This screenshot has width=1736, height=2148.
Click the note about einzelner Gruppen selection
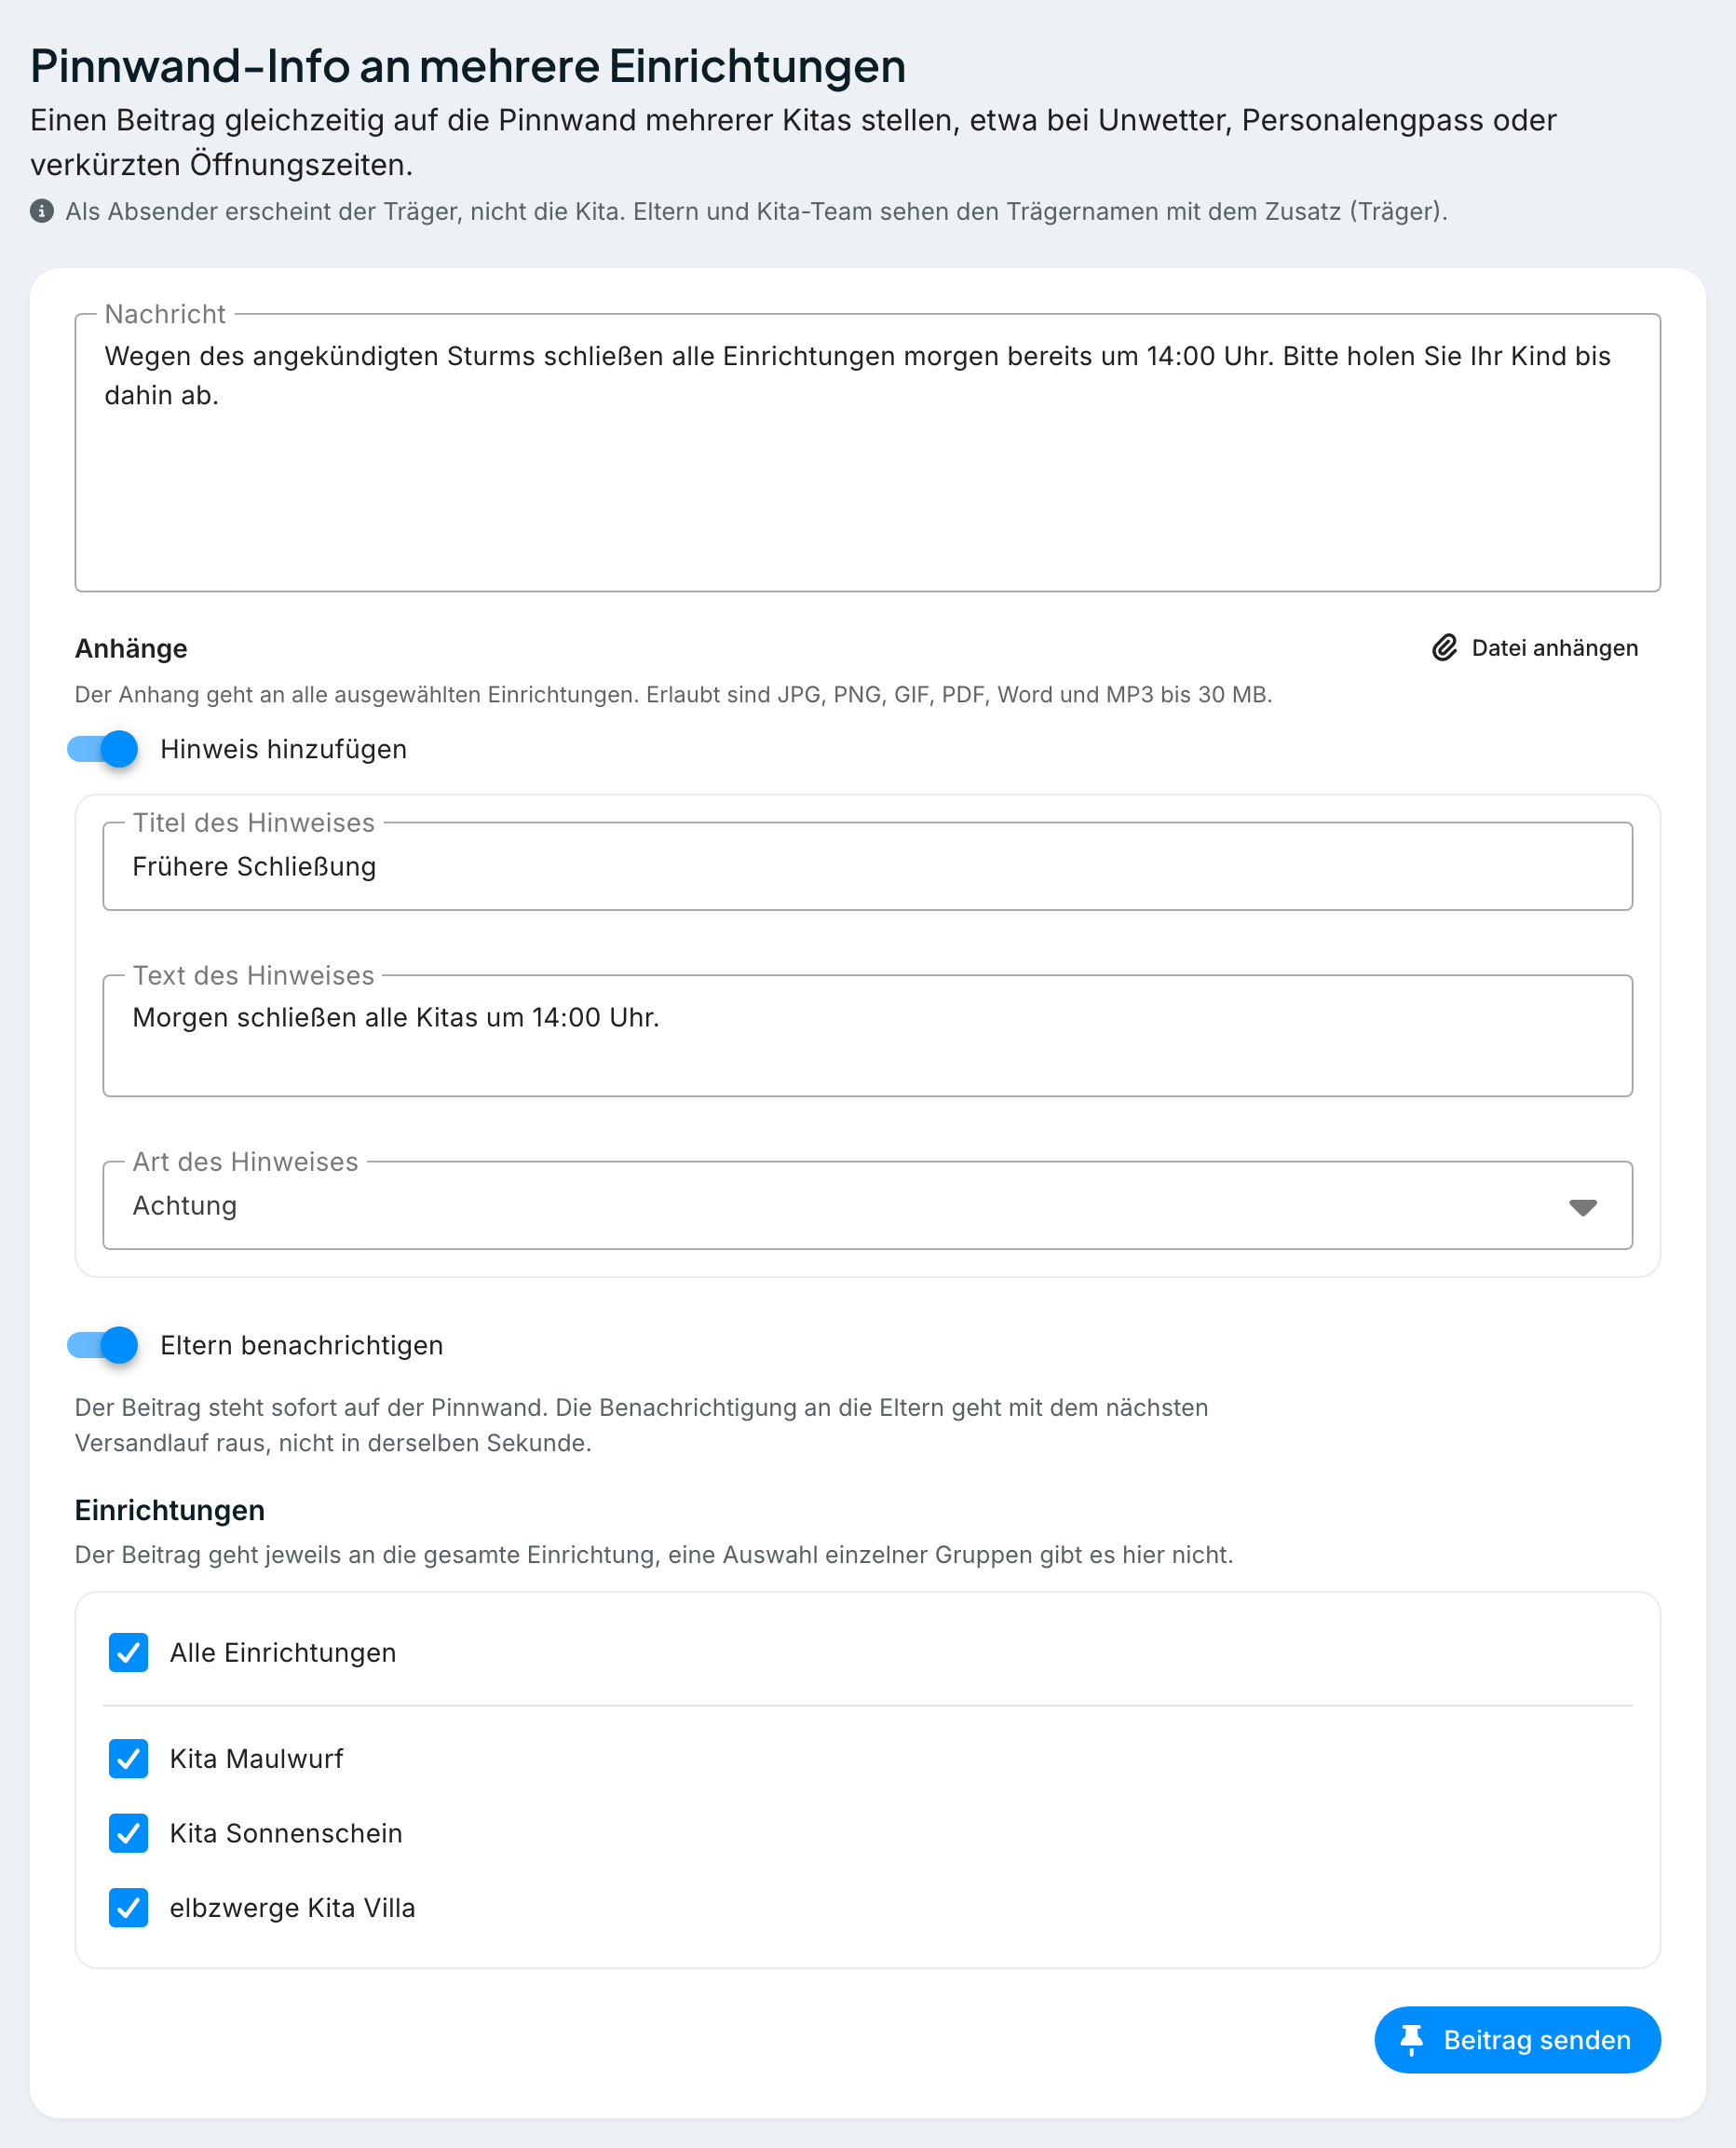tap(654, 1554)
